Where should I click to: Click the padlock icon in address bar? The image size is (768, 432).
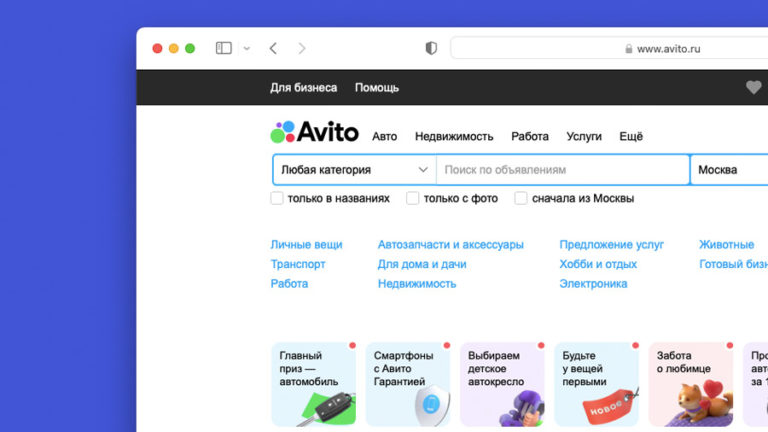pos(629,48)
